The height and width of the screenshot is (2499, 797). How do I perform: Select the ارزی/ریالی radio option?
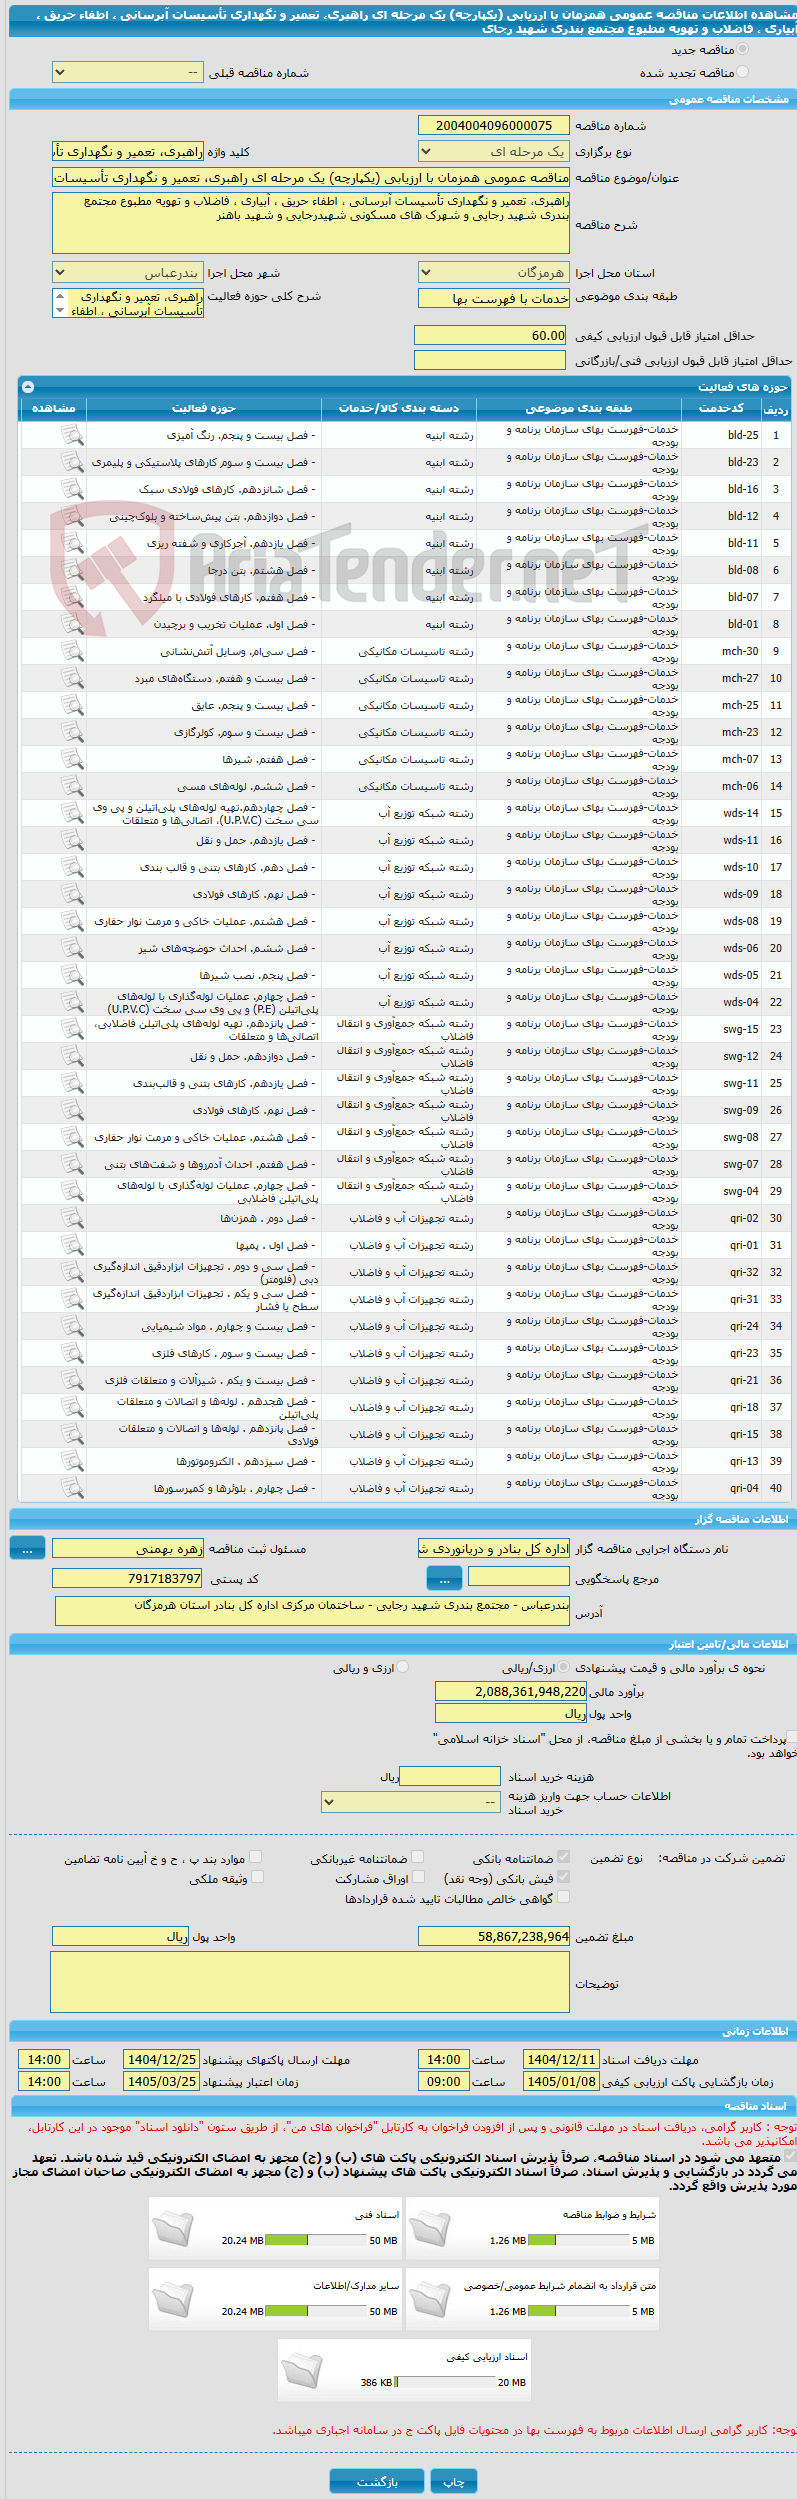pos(565,1667)
